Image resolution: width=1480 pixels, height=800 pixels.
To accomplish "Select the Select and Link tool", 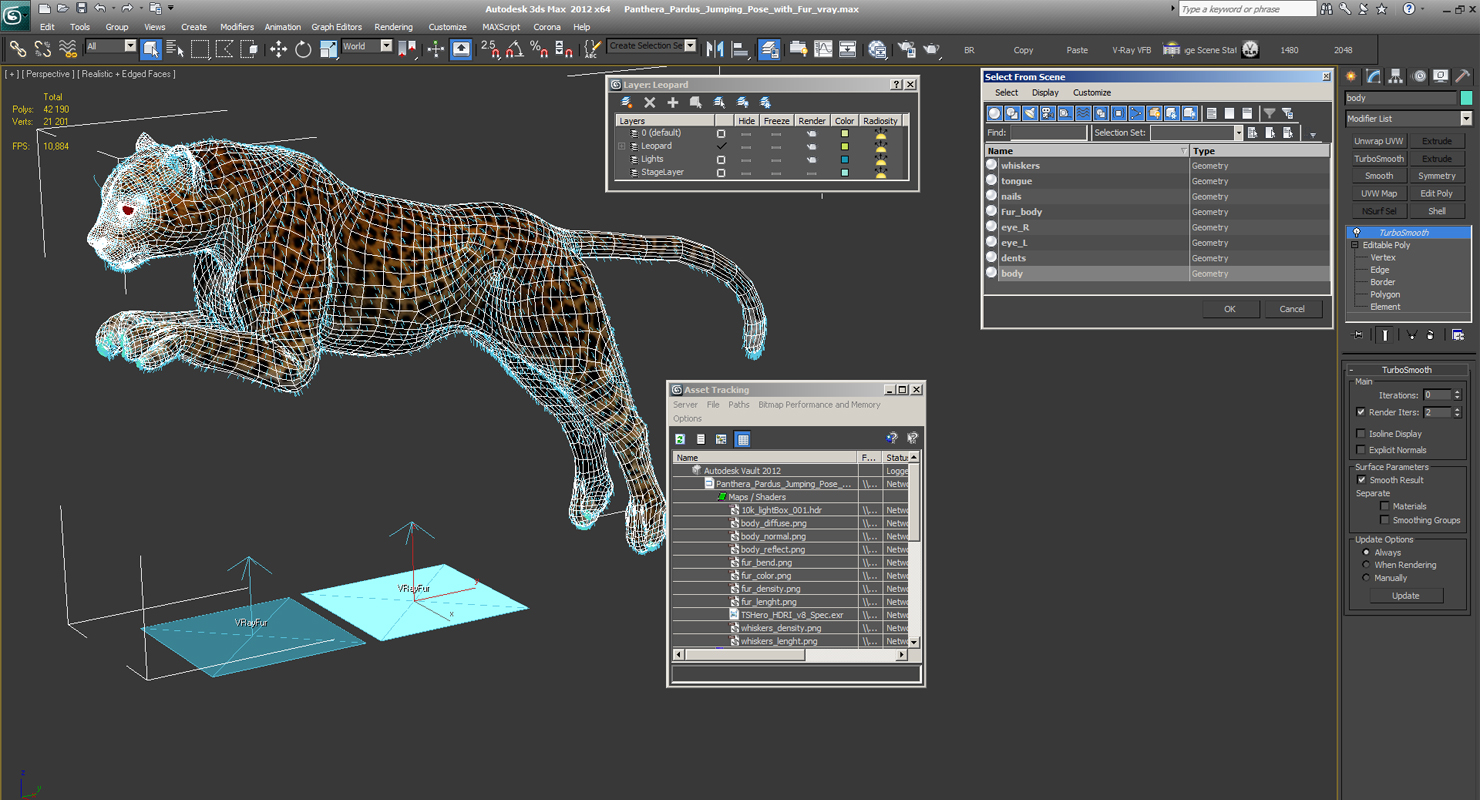I will tap(18, 48).
